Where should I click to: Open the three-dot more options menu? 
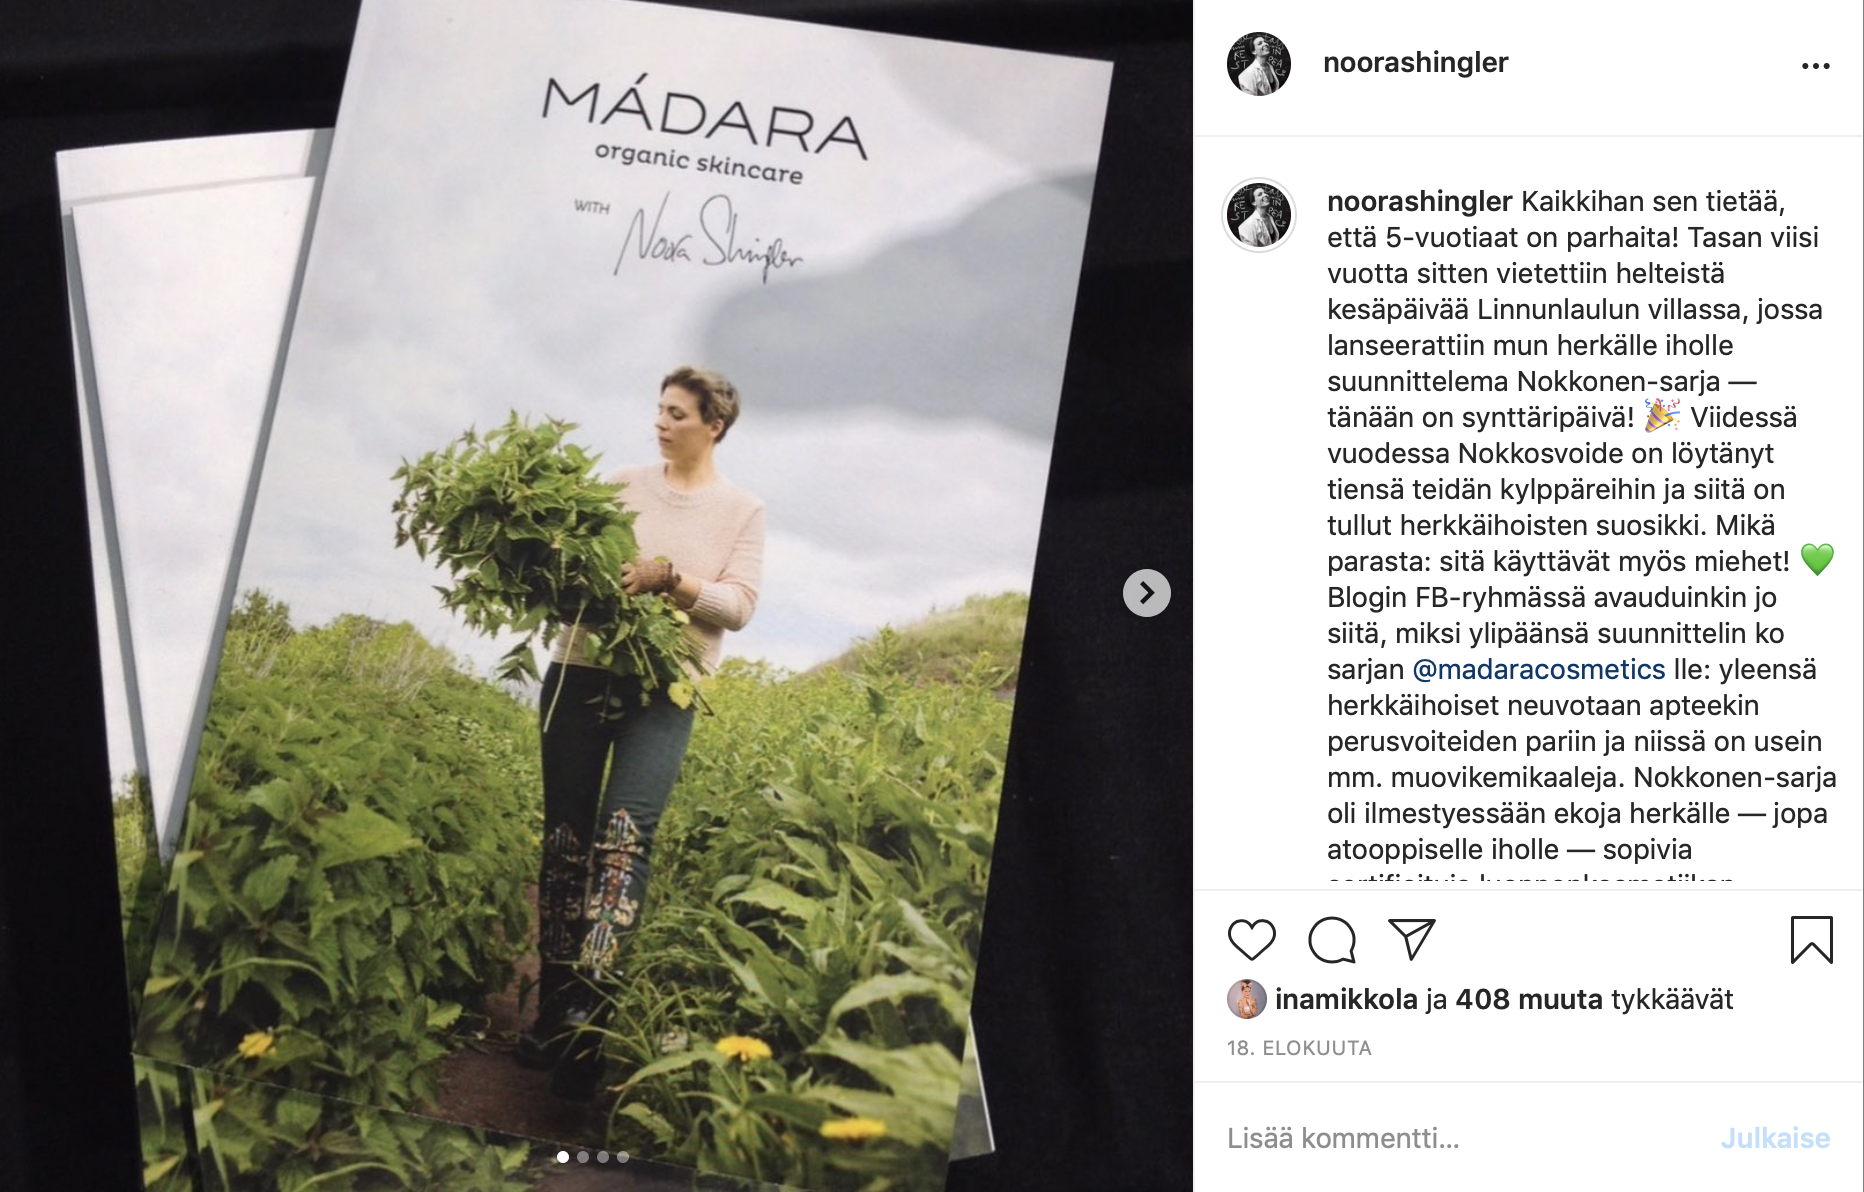(1815, 66)
